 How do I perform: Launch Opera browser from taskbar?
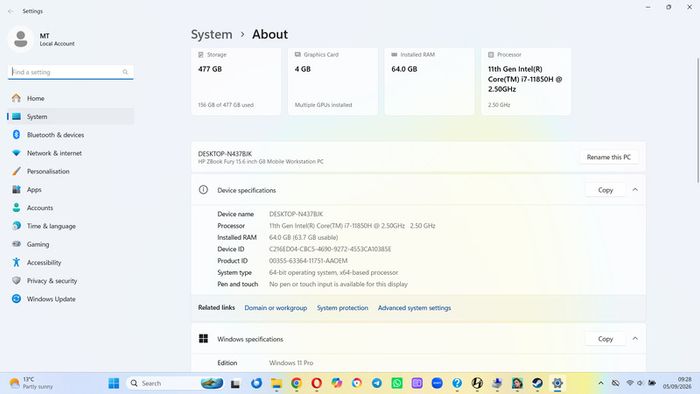click(317, 383)
